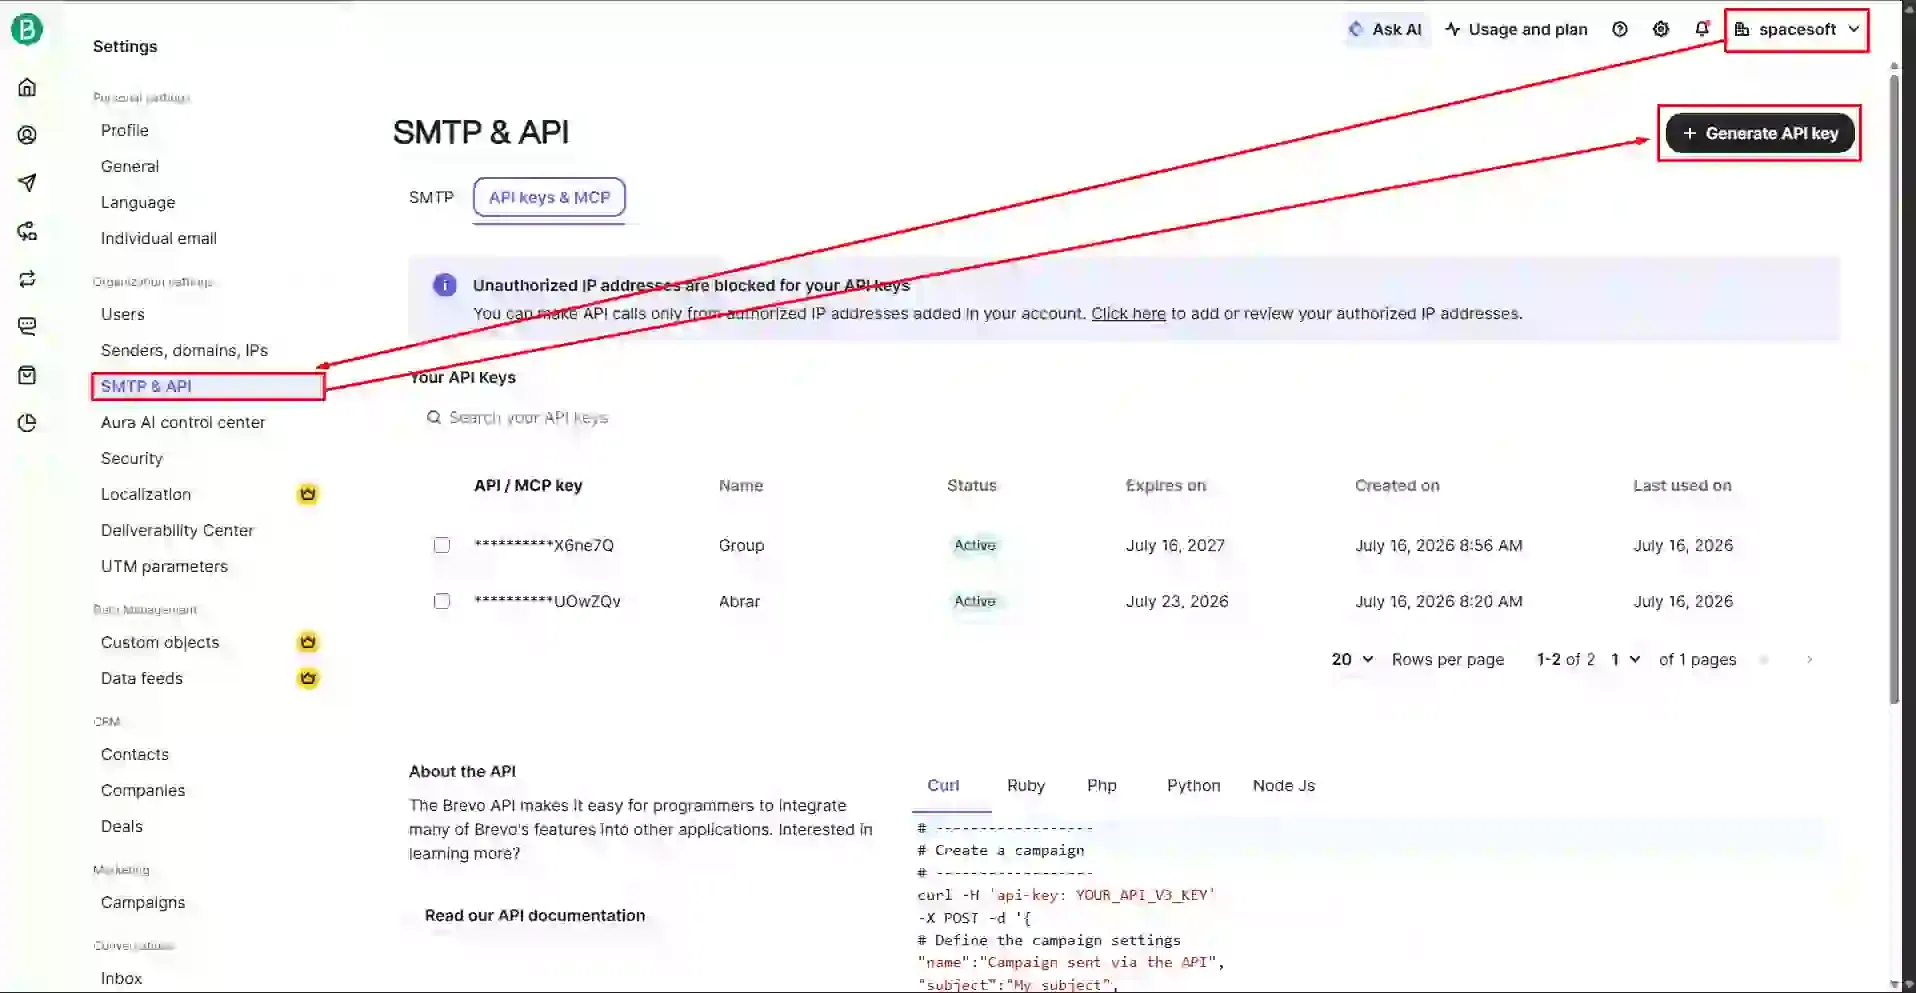Open Custom objects settings

160,642
